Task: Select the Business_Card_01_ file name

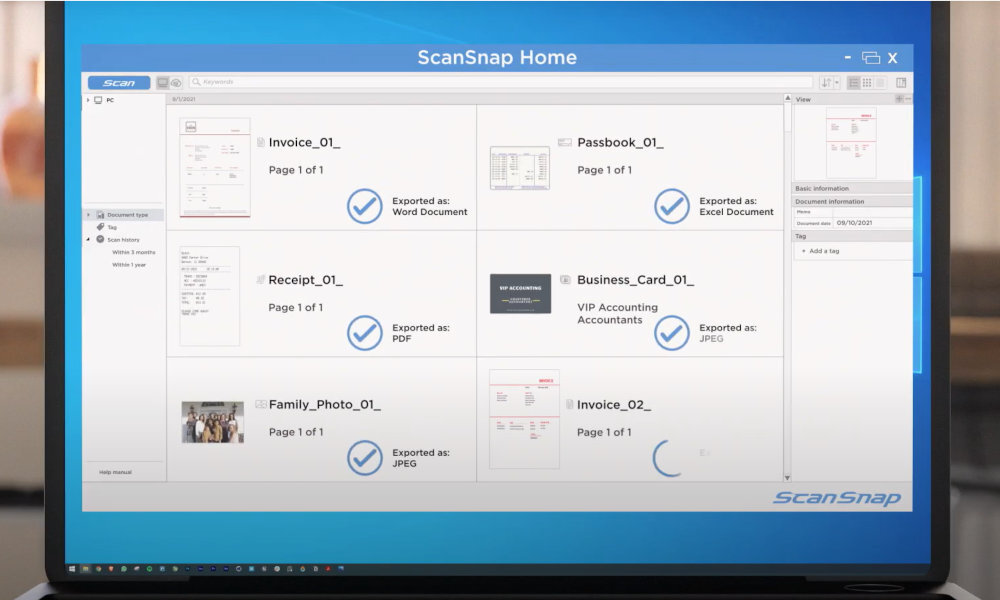Action: click(x=636, y=280)
